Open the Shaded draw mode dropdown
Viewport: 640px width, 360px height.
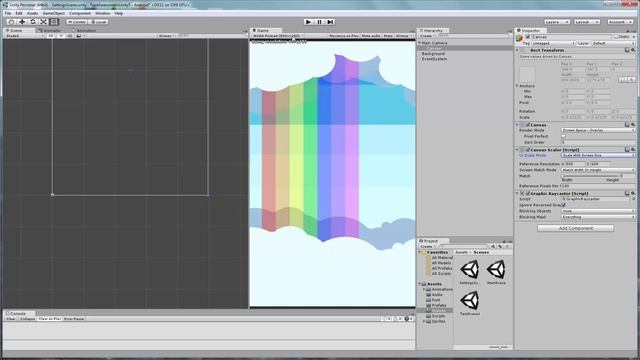click(x=24, y=36)
